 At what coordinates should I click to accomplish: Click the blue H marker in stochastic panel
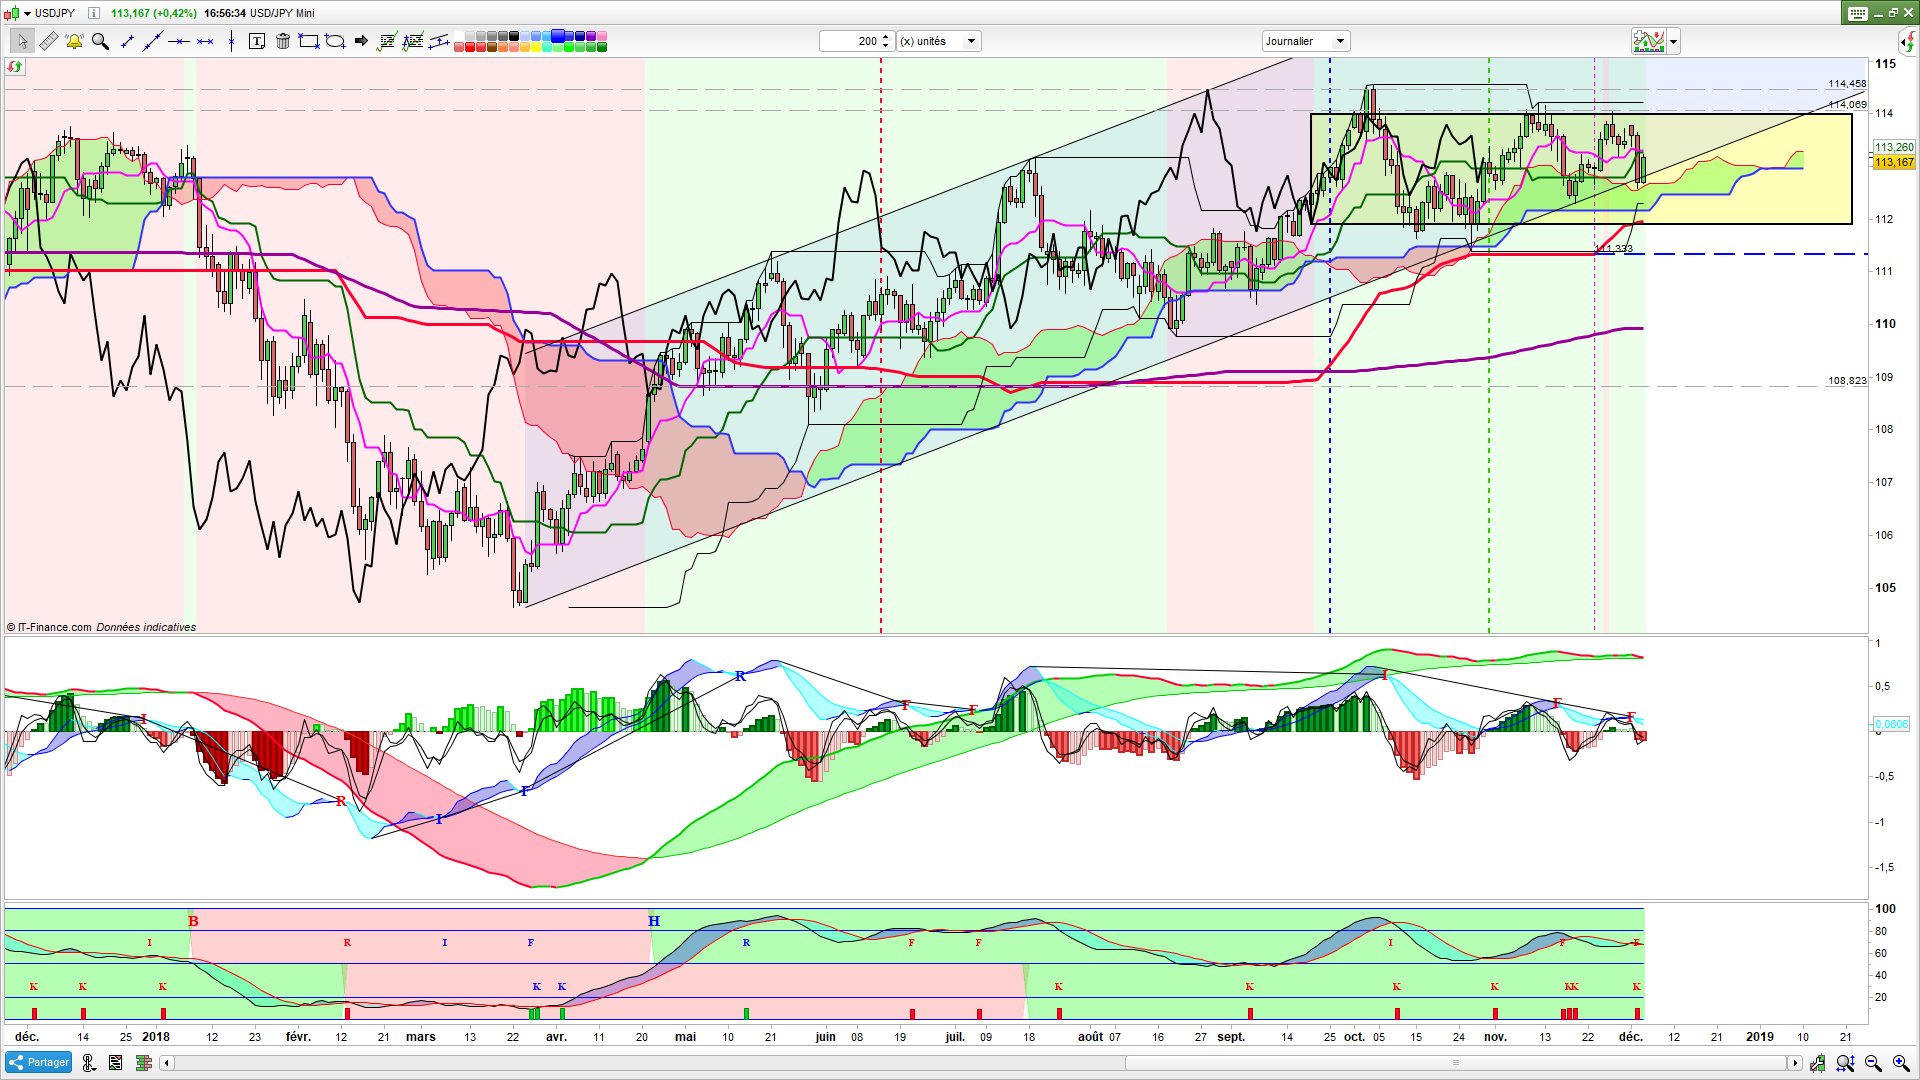click(x=654, y=920)
